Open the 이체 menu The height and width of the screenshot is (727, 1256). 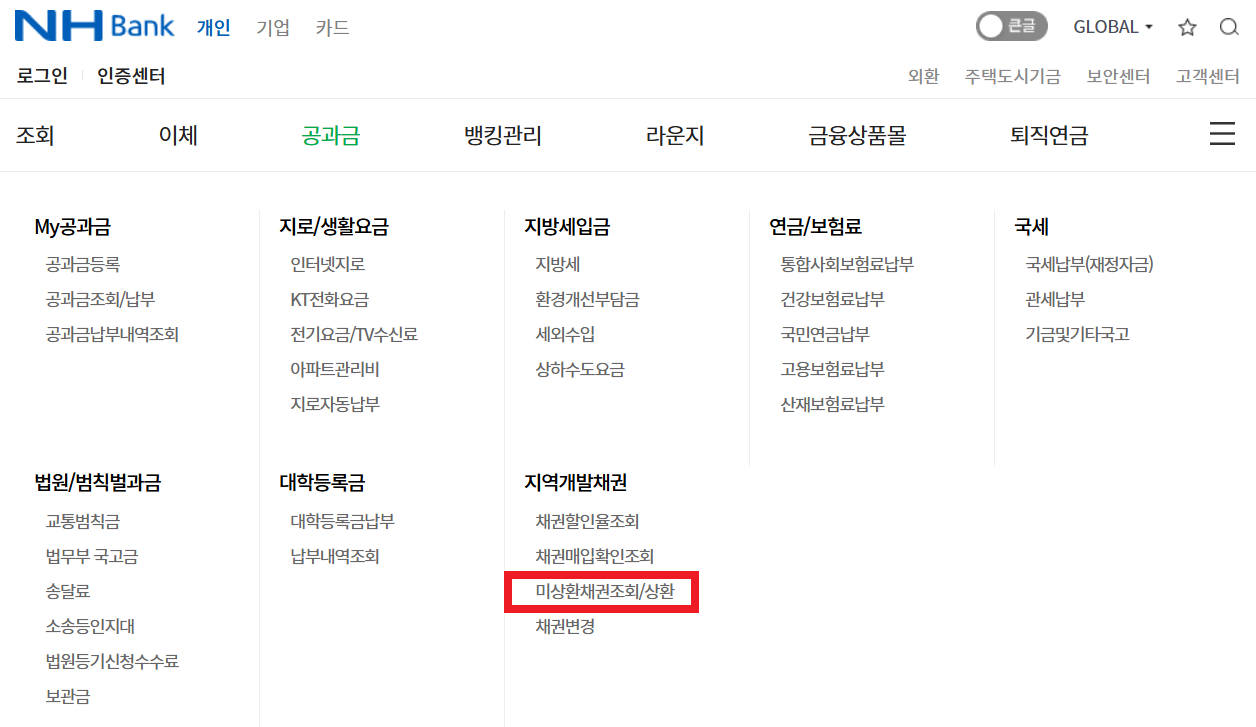click(177, 135)
